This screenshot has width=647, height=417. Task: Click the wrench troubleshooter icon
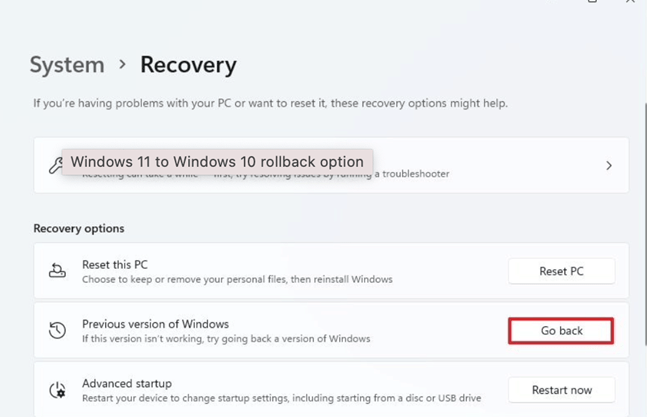[55, 165]
